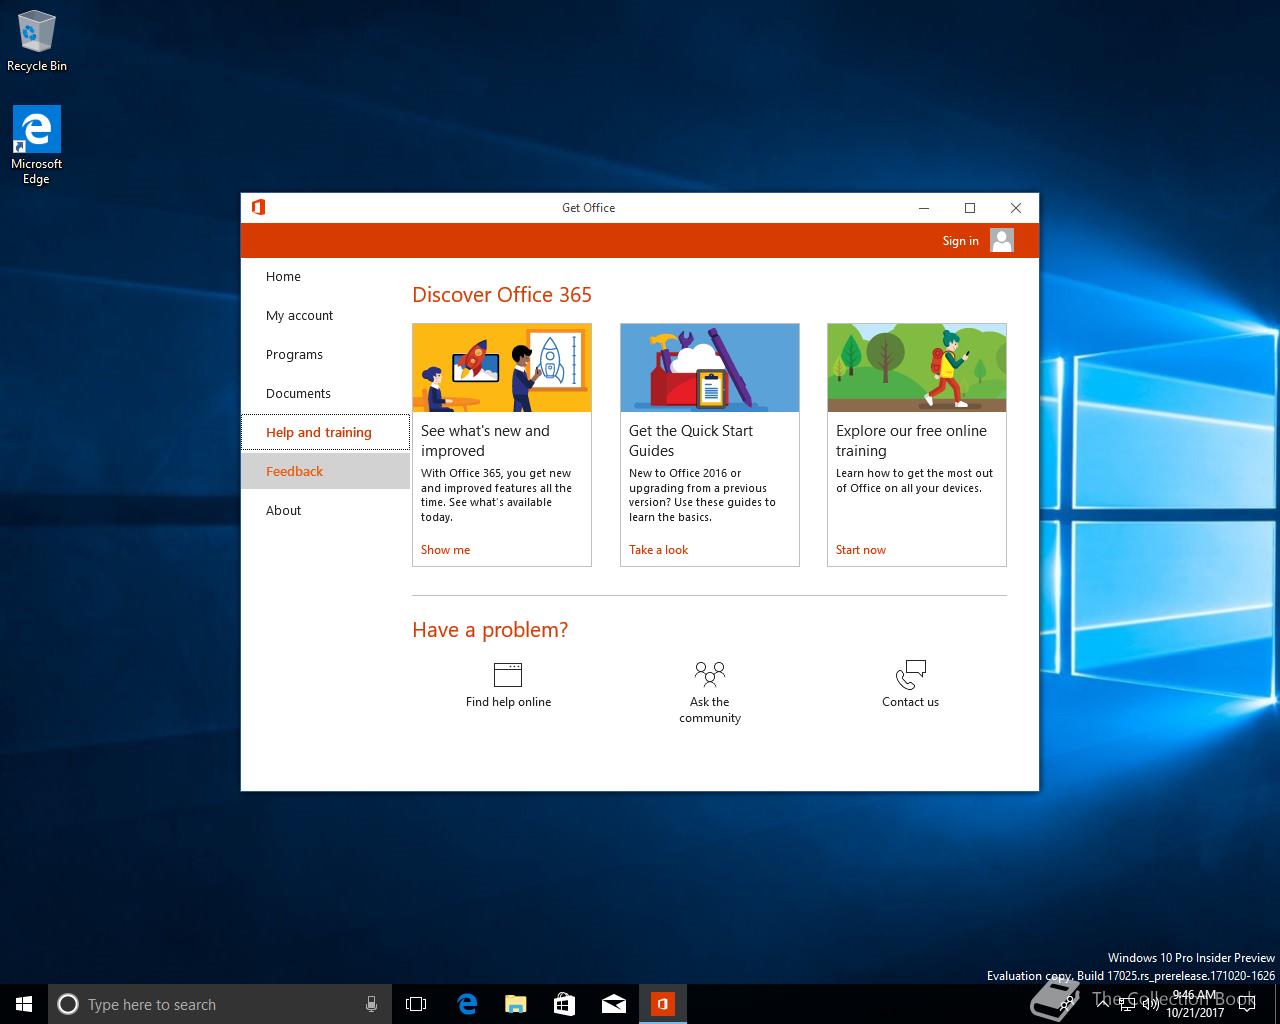Open the Action Center notifications icon
Image resolution: width=1280 pixels, height=1024 pixels.
click(x=1246, y=1004)
